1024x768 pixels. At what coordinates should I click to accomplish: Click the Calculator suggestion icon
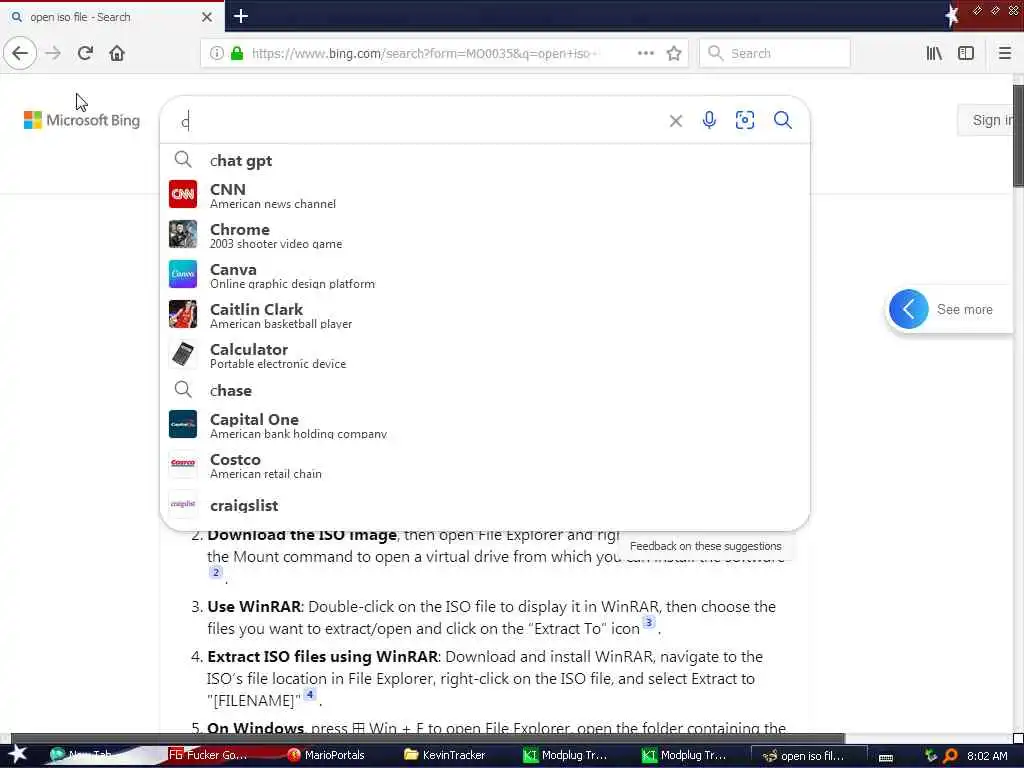point(183,354)
